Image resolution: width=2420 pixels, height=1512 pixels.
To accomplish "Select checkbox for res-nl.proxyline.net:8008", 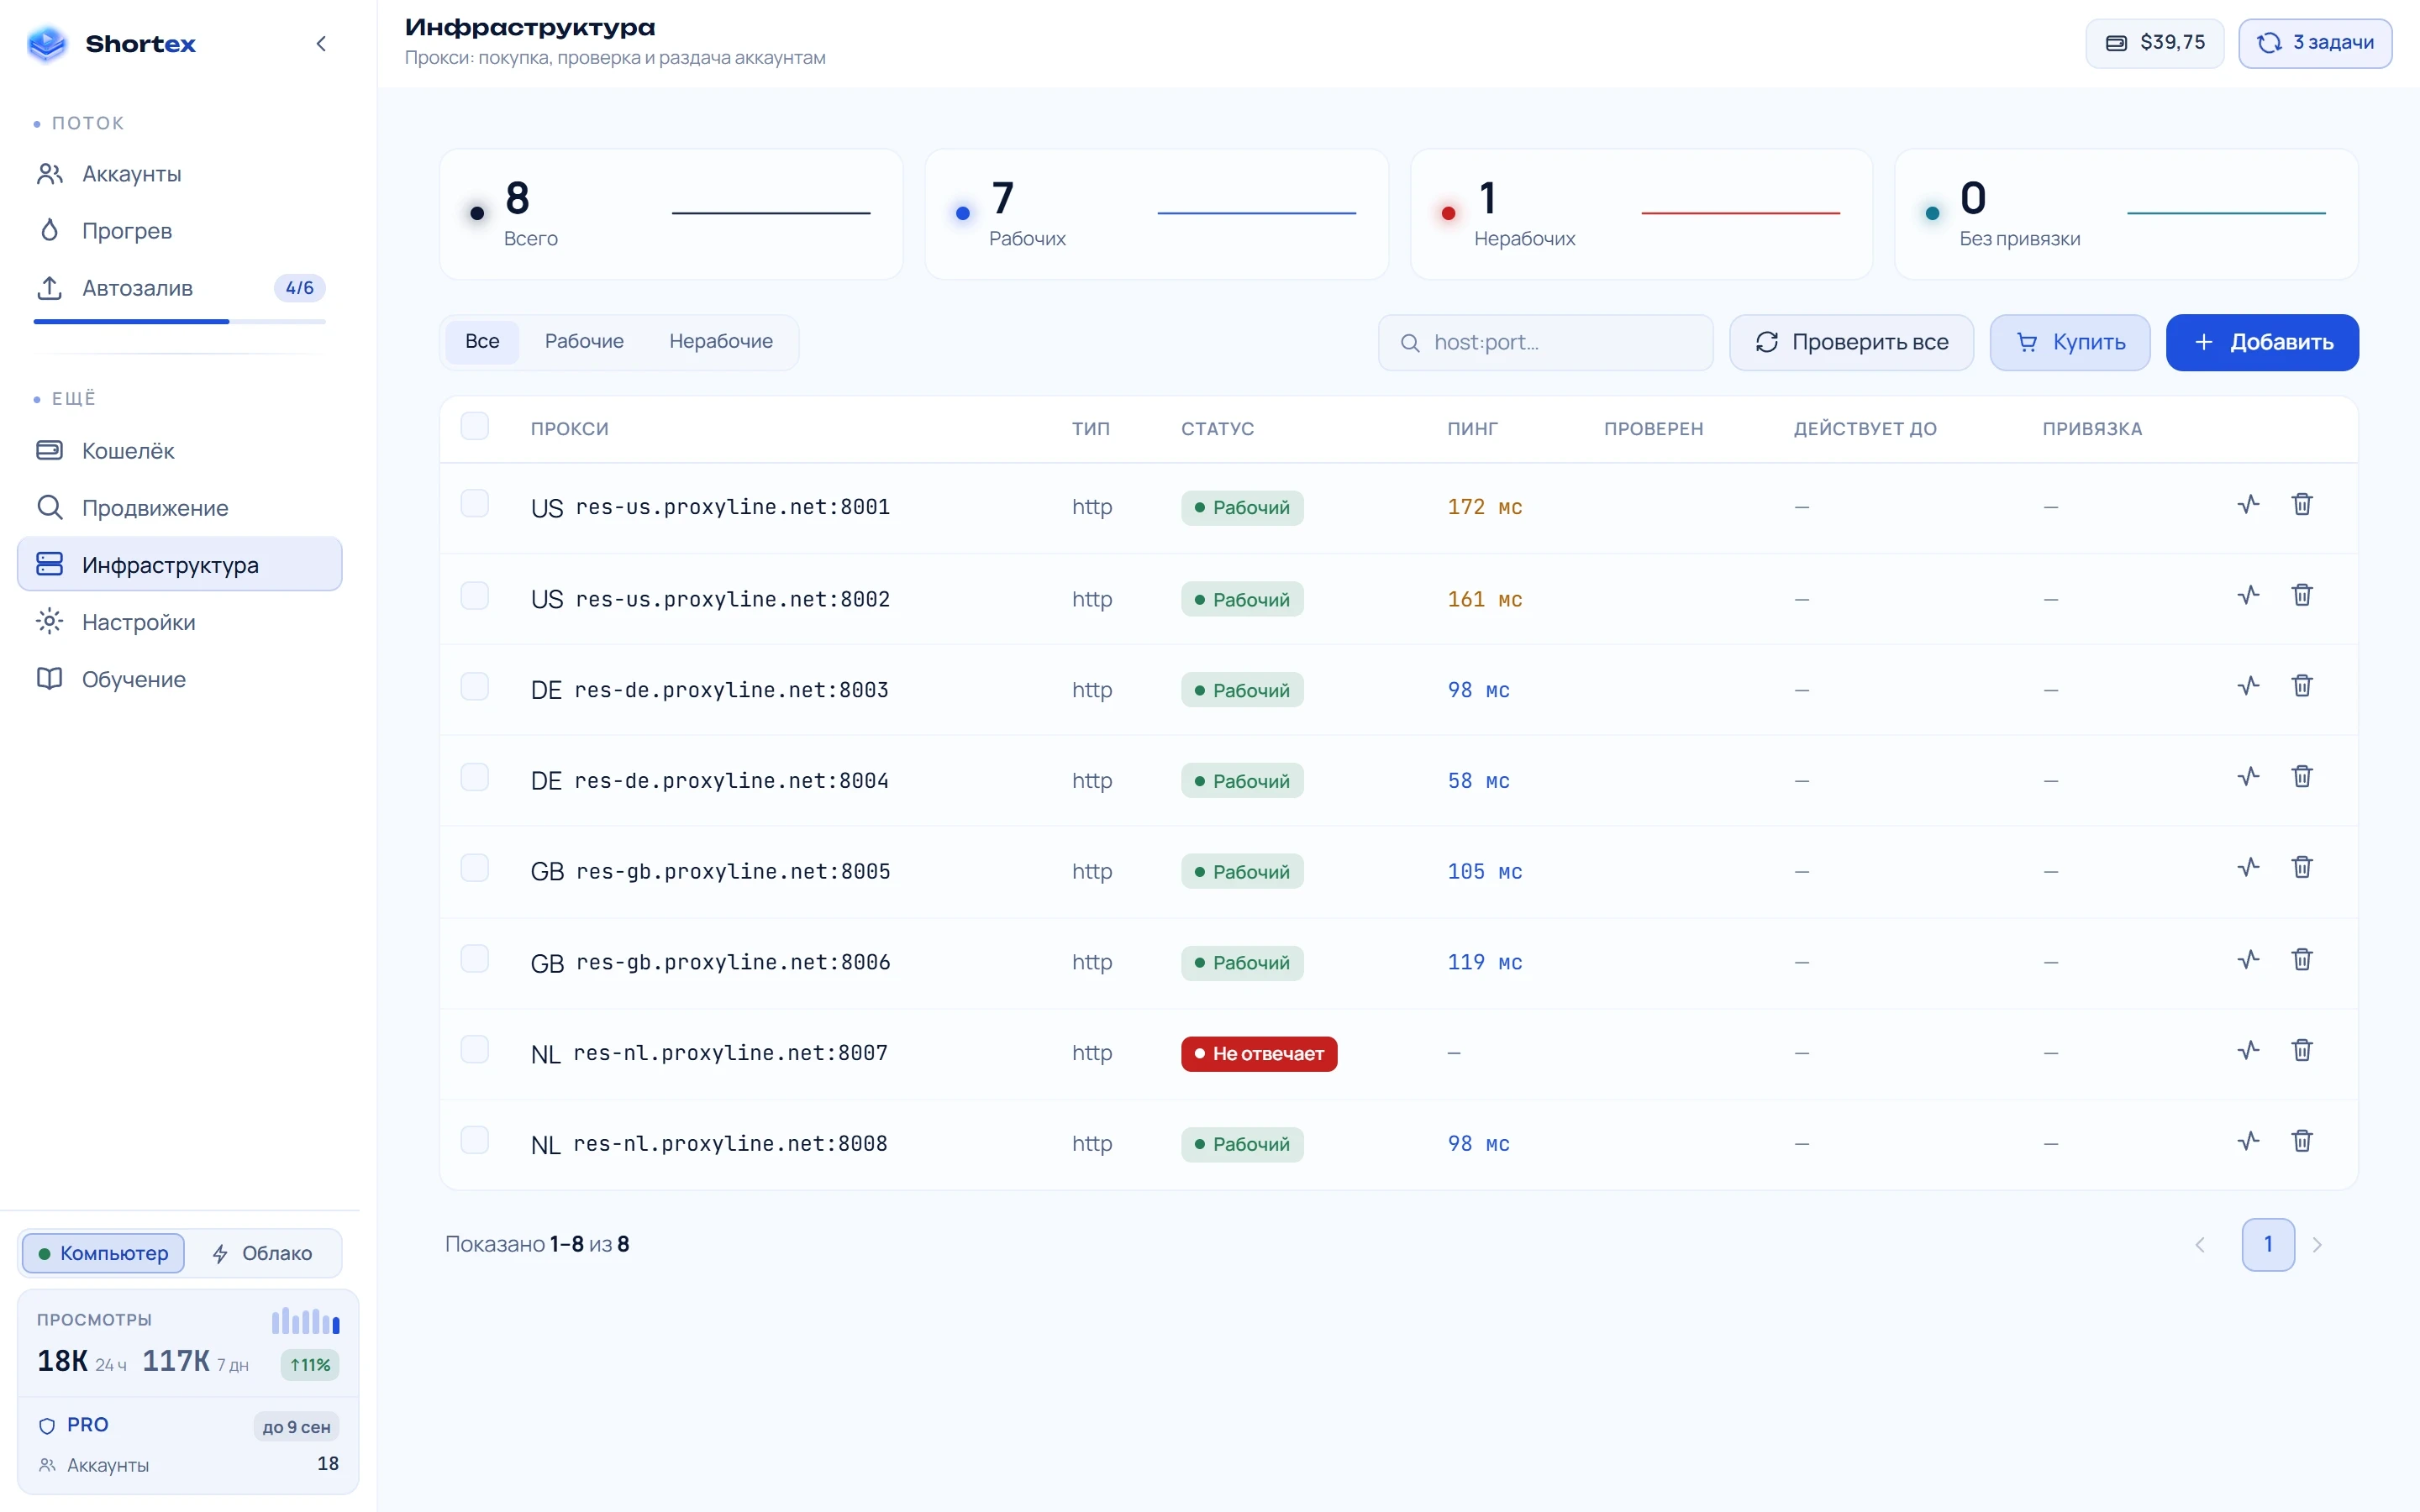I will point(475,1140).
